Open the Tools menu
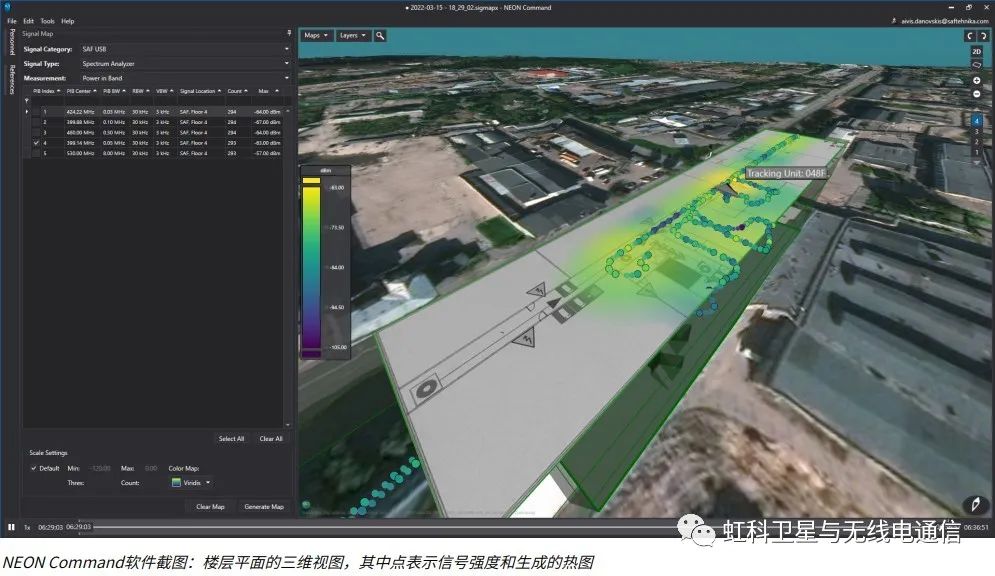995x576 pixels. 48,21
